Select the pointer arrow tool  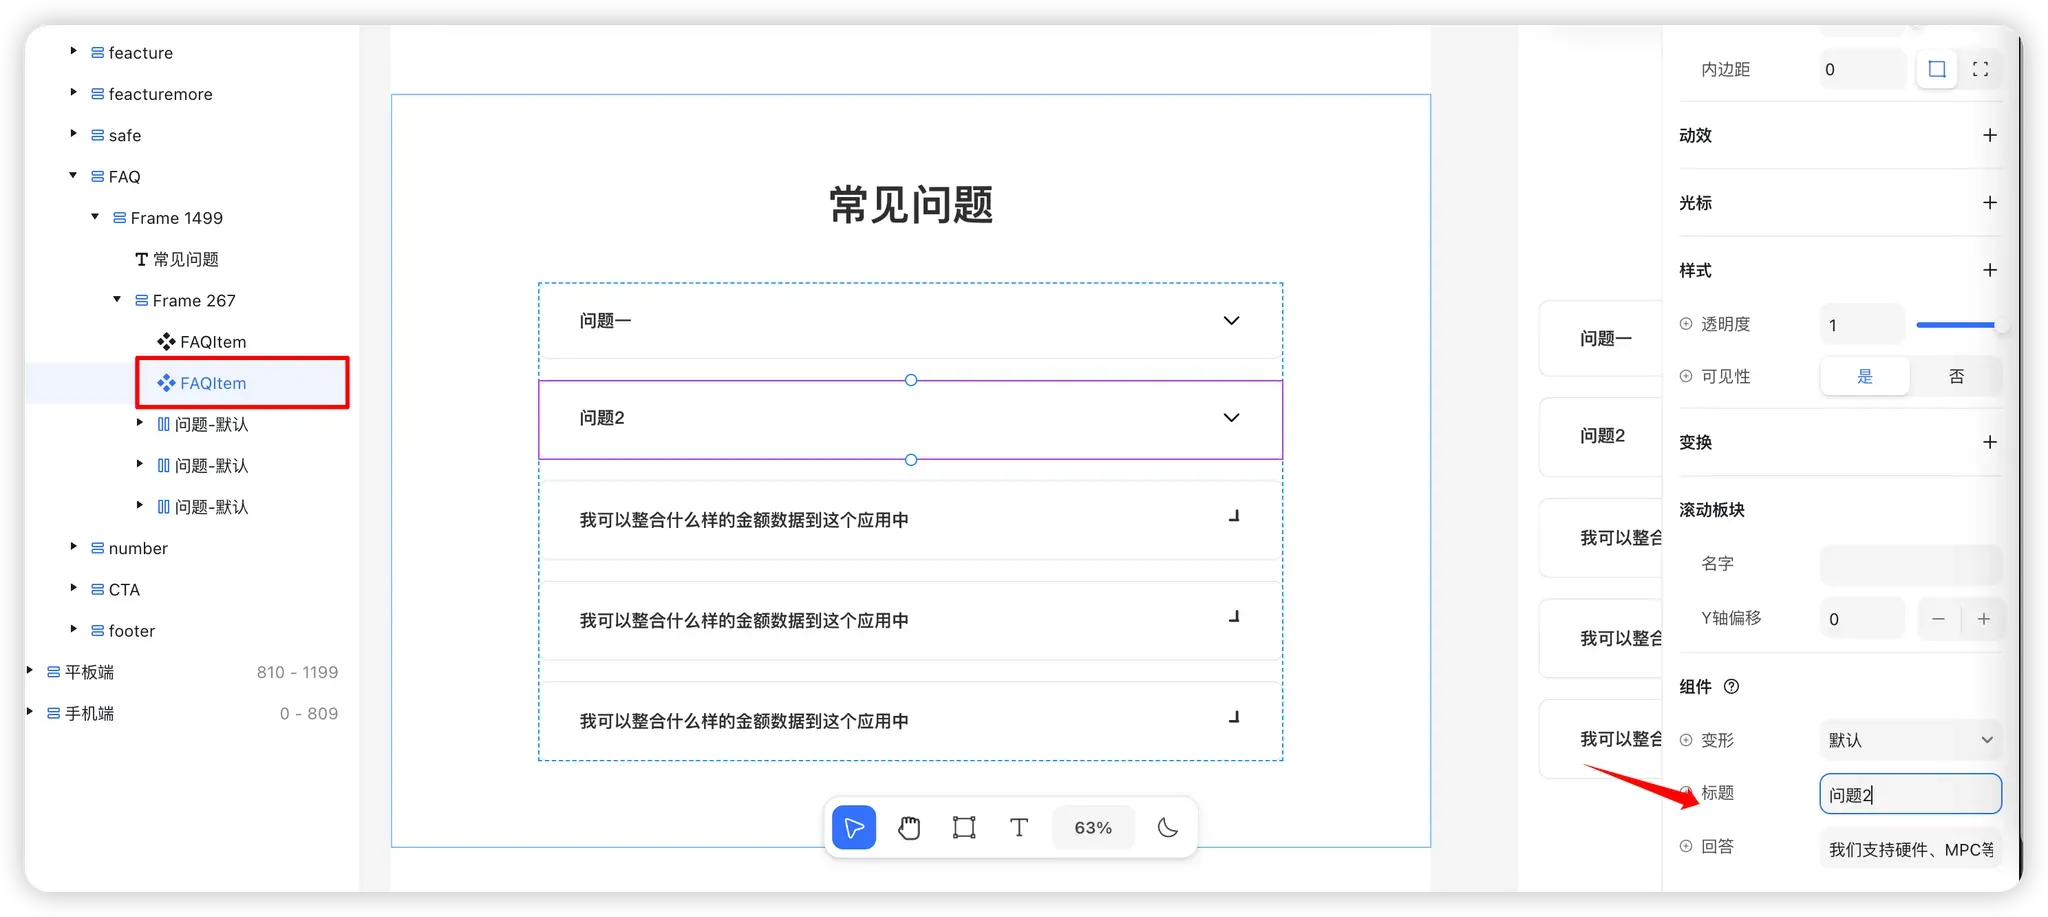(854, 827)
